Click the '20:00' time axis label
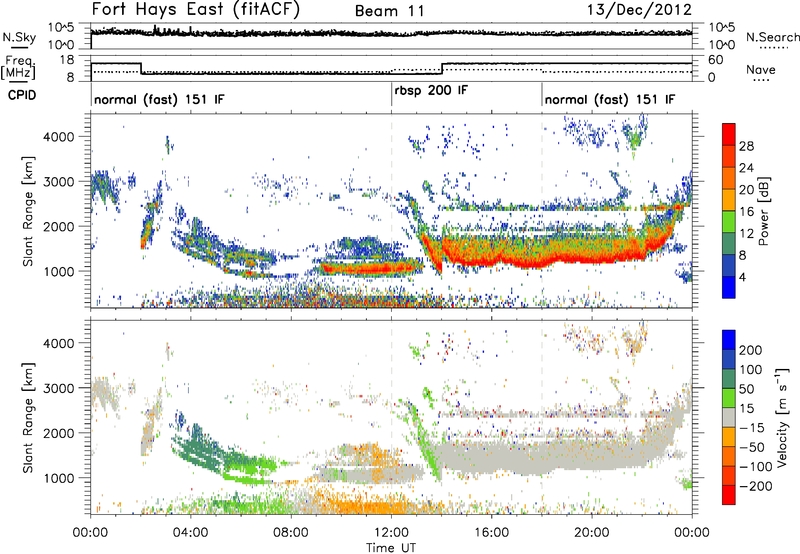This screenshot has height=554, width=800. tap(591, 533)
